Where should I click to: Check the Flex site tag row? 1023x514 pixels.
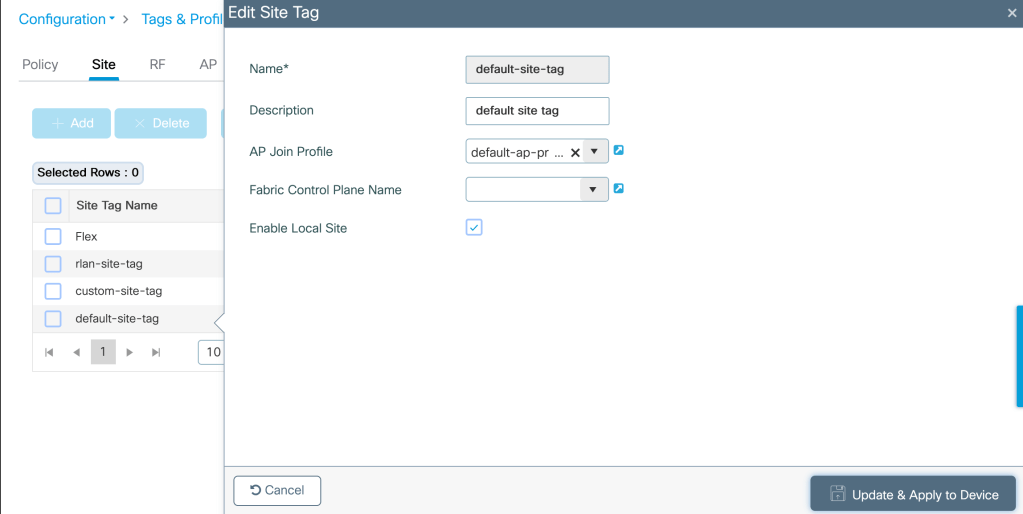[53, 237]
